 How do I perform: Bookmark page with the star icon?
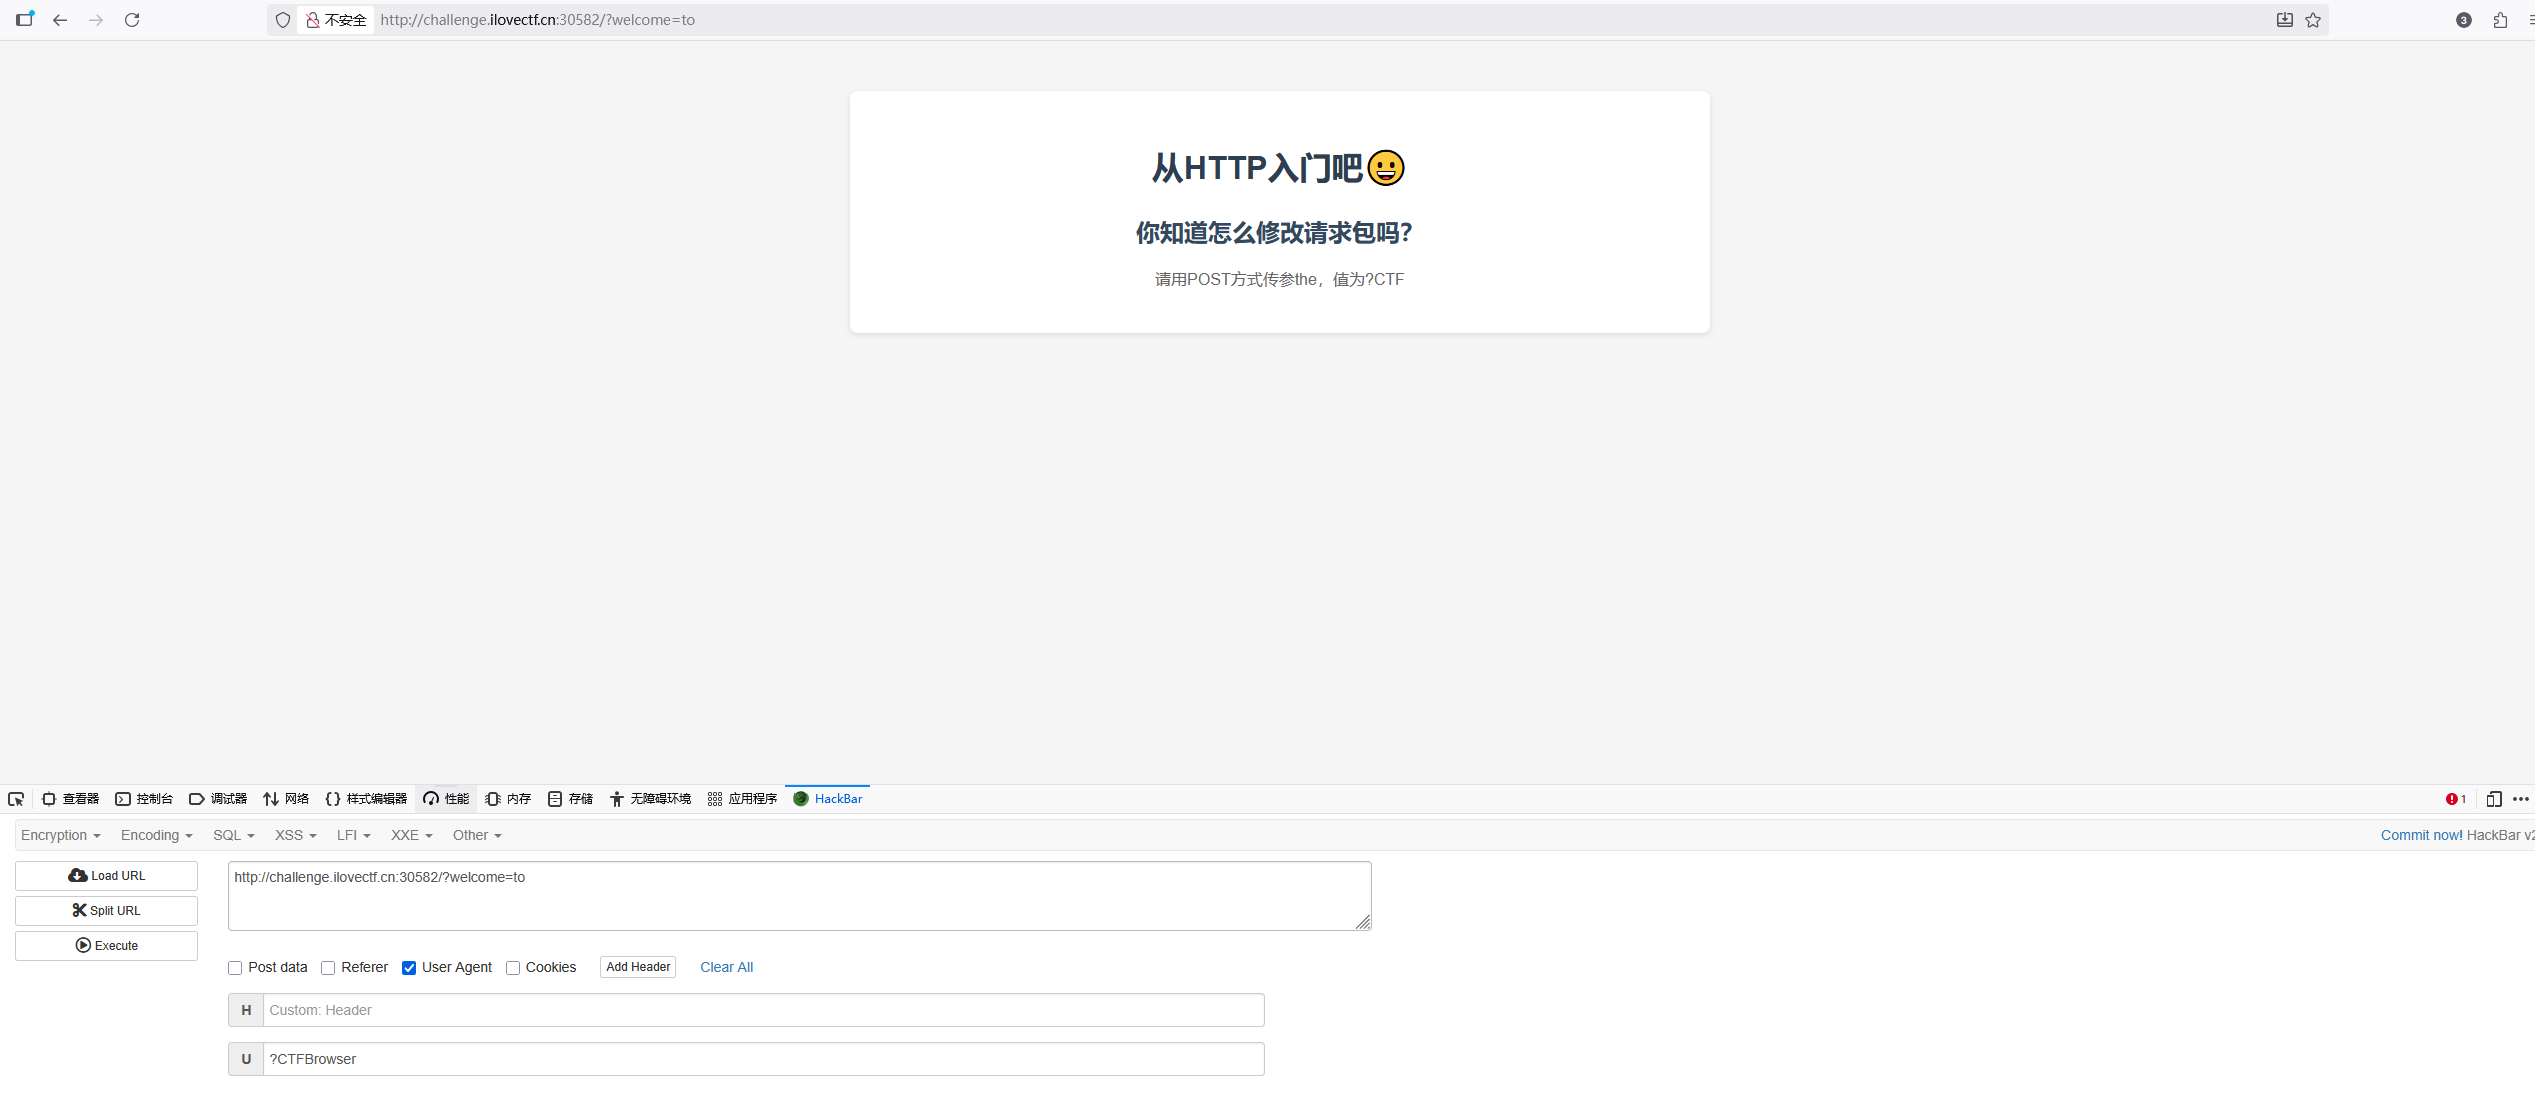pos(2313,20)
